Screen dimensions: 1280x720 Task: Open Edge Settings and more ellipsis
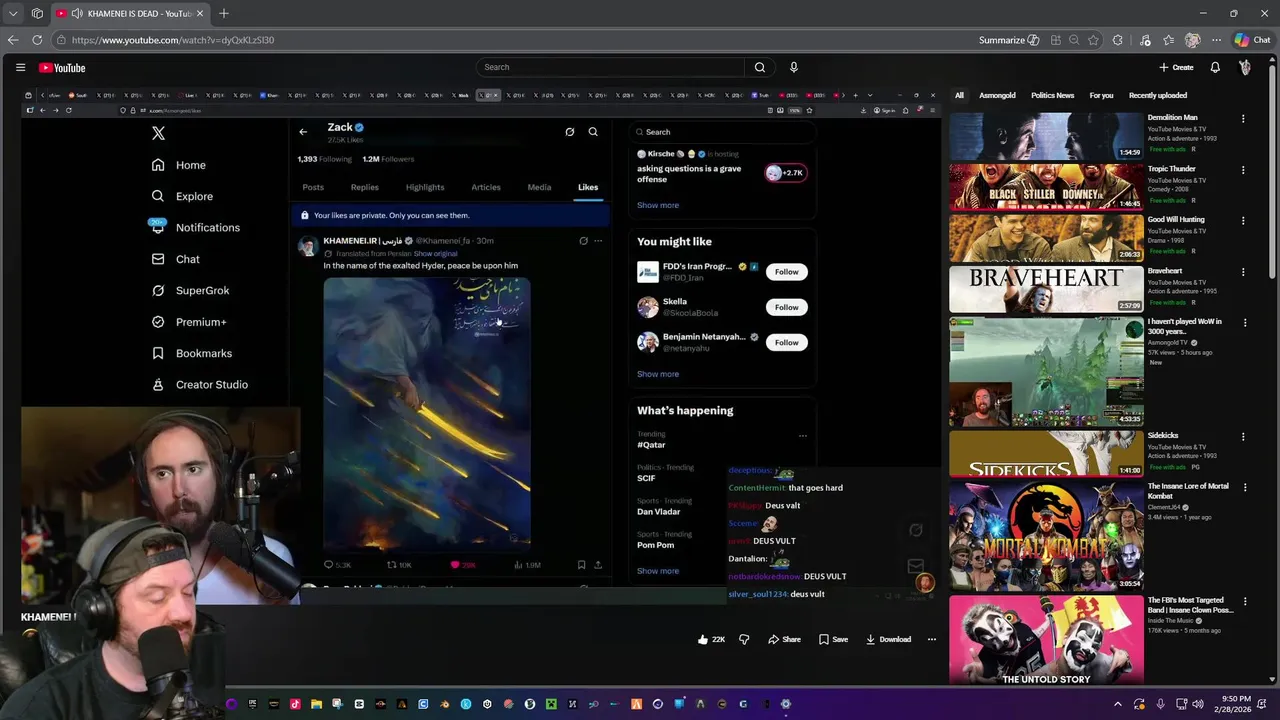tap(1217, 40)
